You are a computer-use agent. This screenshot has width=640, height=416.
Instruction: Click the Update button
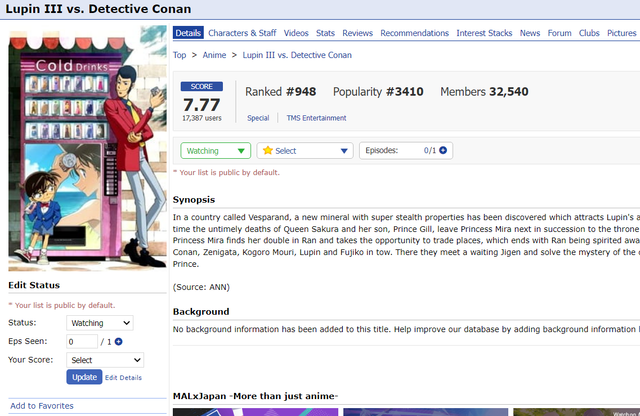point(84,377)
